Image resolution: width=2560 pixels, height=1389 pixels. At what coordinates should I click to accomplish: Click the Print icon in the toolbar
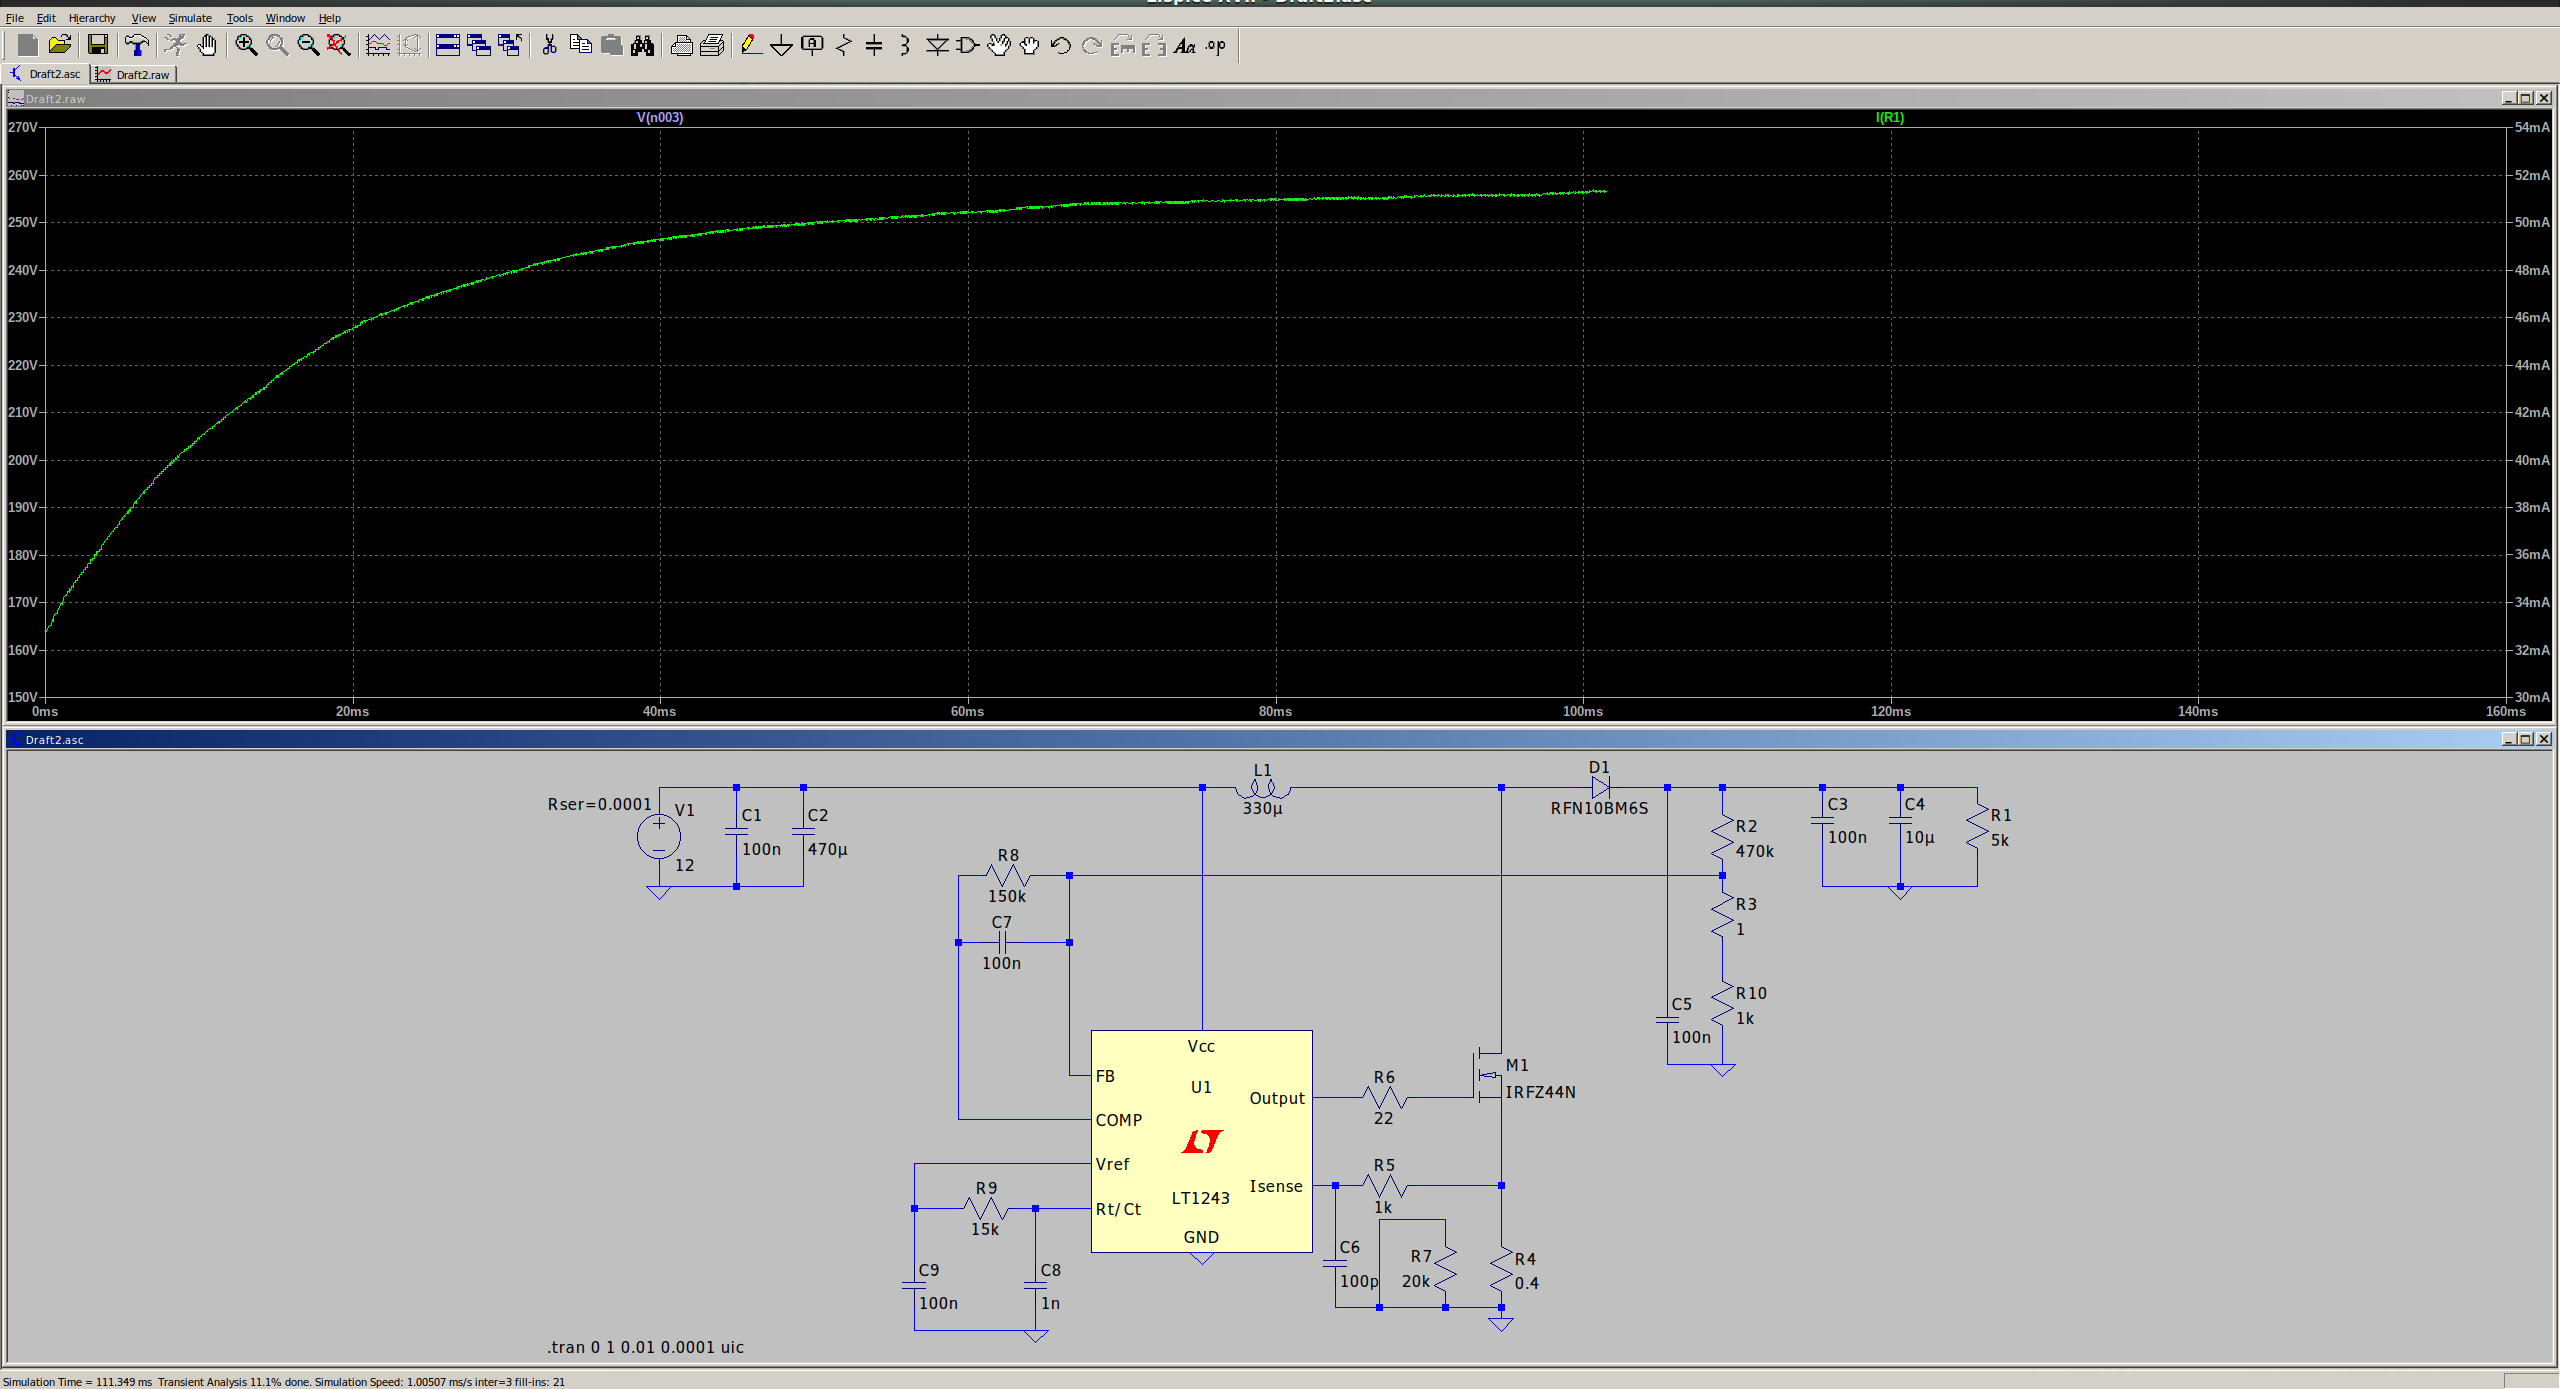click(681, 45)
